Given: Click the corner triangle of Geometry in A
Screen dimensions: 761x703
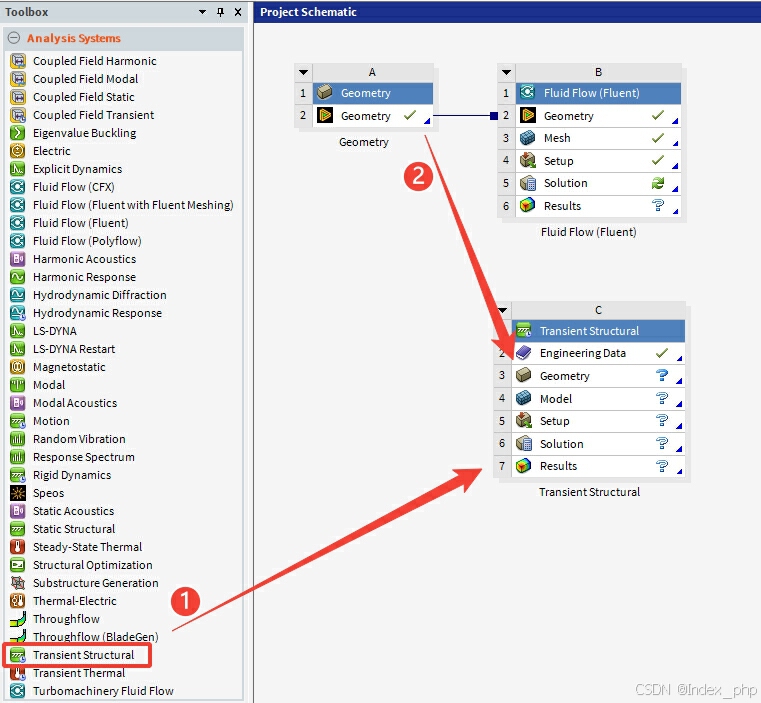Looking at the screenshot, I should 427,121.
